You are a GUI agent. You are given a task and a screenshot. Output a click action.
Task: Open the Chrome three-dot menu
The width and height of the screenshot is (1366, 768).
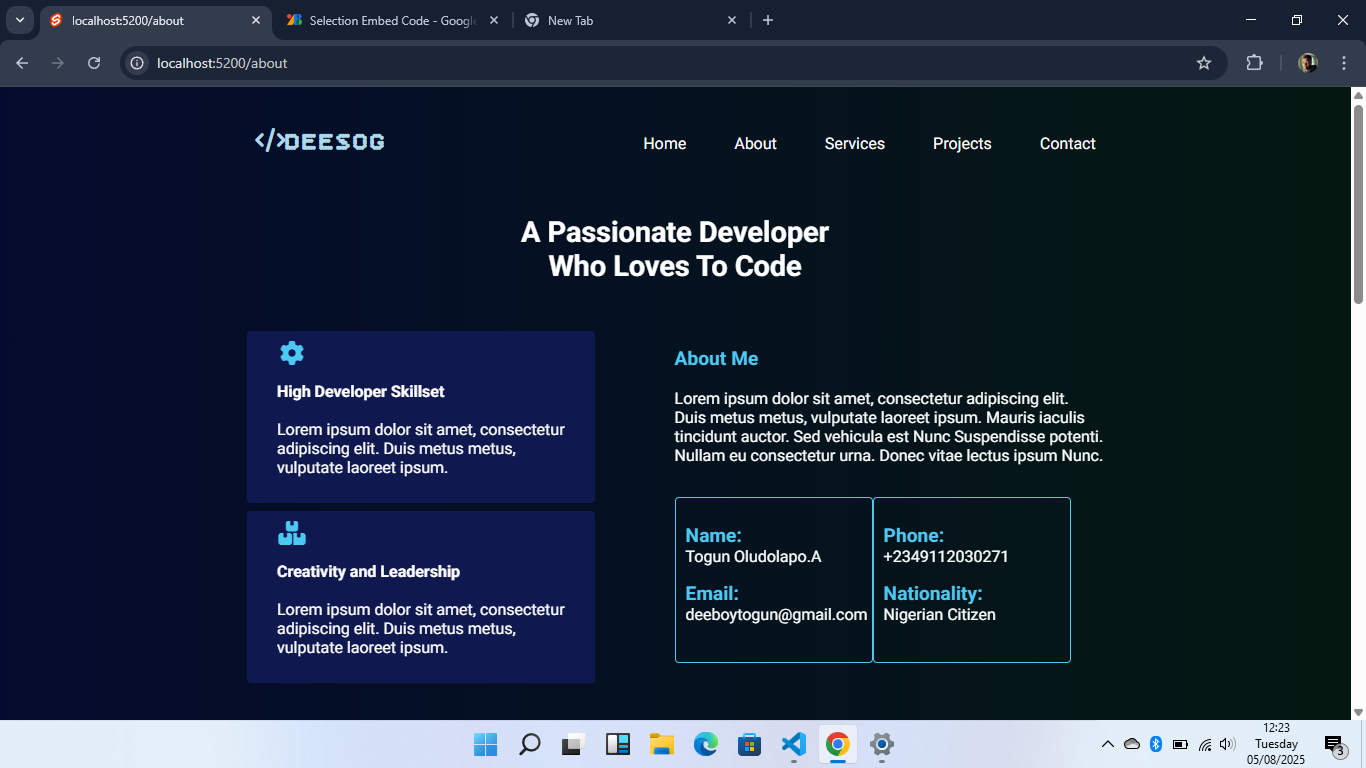[1344, 63]
